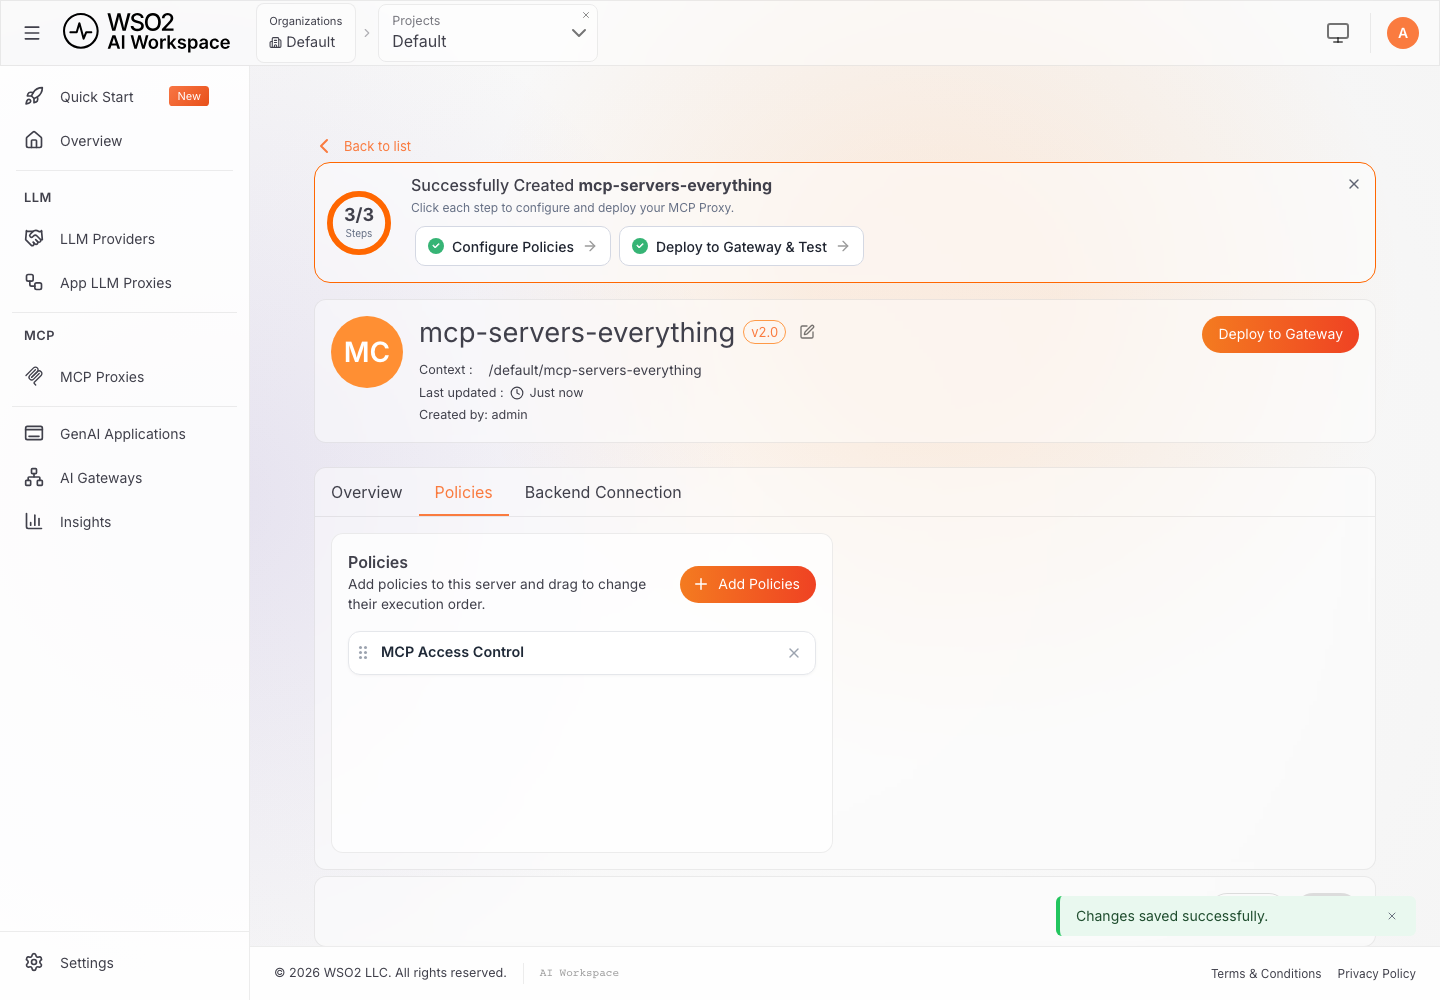The width and height of the screenshot is (1440, 1000).
Task: Select the Policies tab
Action: (x=464, y=492)
